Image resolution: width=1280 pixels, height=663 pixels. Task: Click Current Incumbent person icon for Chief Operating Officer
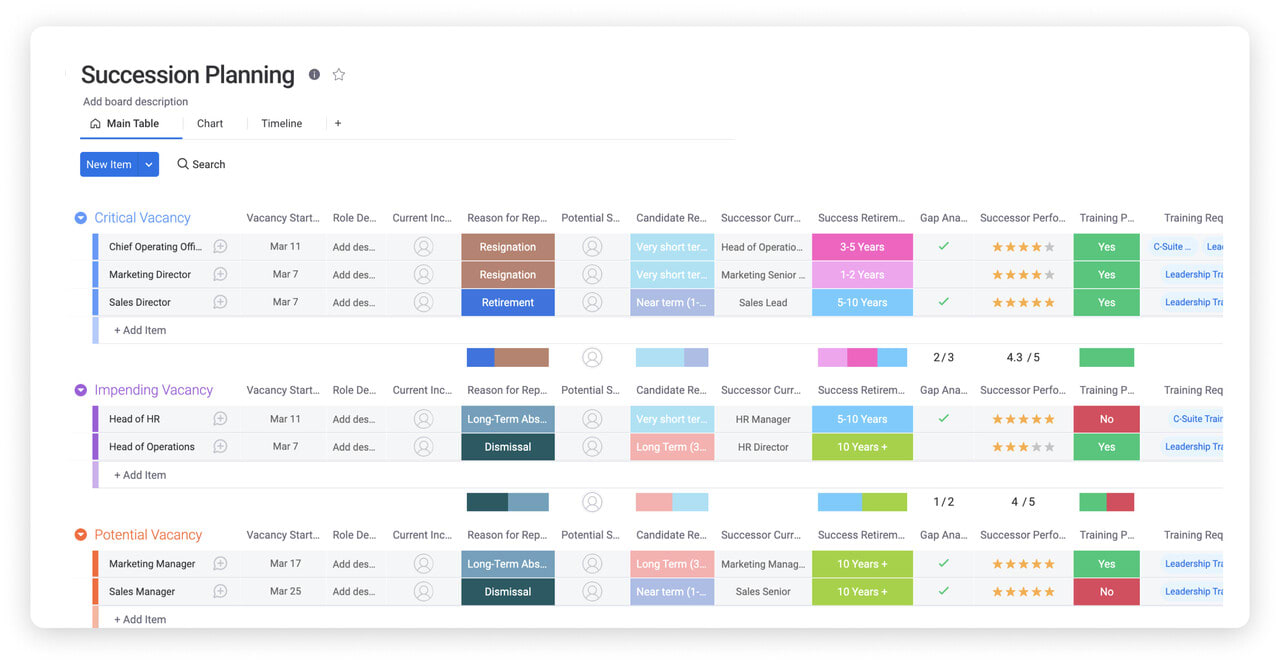point(423,247)
